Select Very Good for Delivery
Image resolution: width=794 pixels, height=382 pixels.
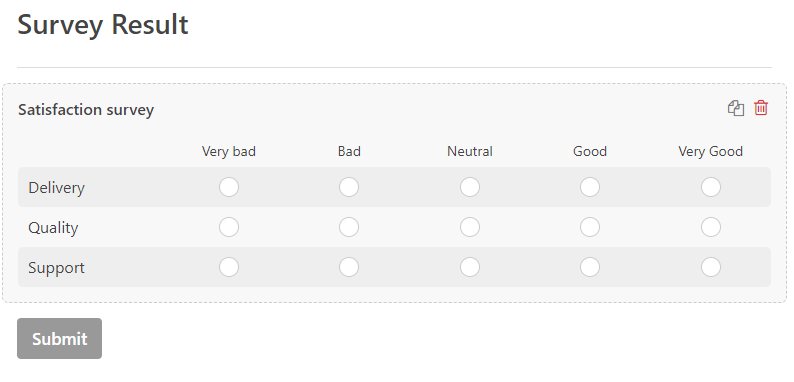711,187
